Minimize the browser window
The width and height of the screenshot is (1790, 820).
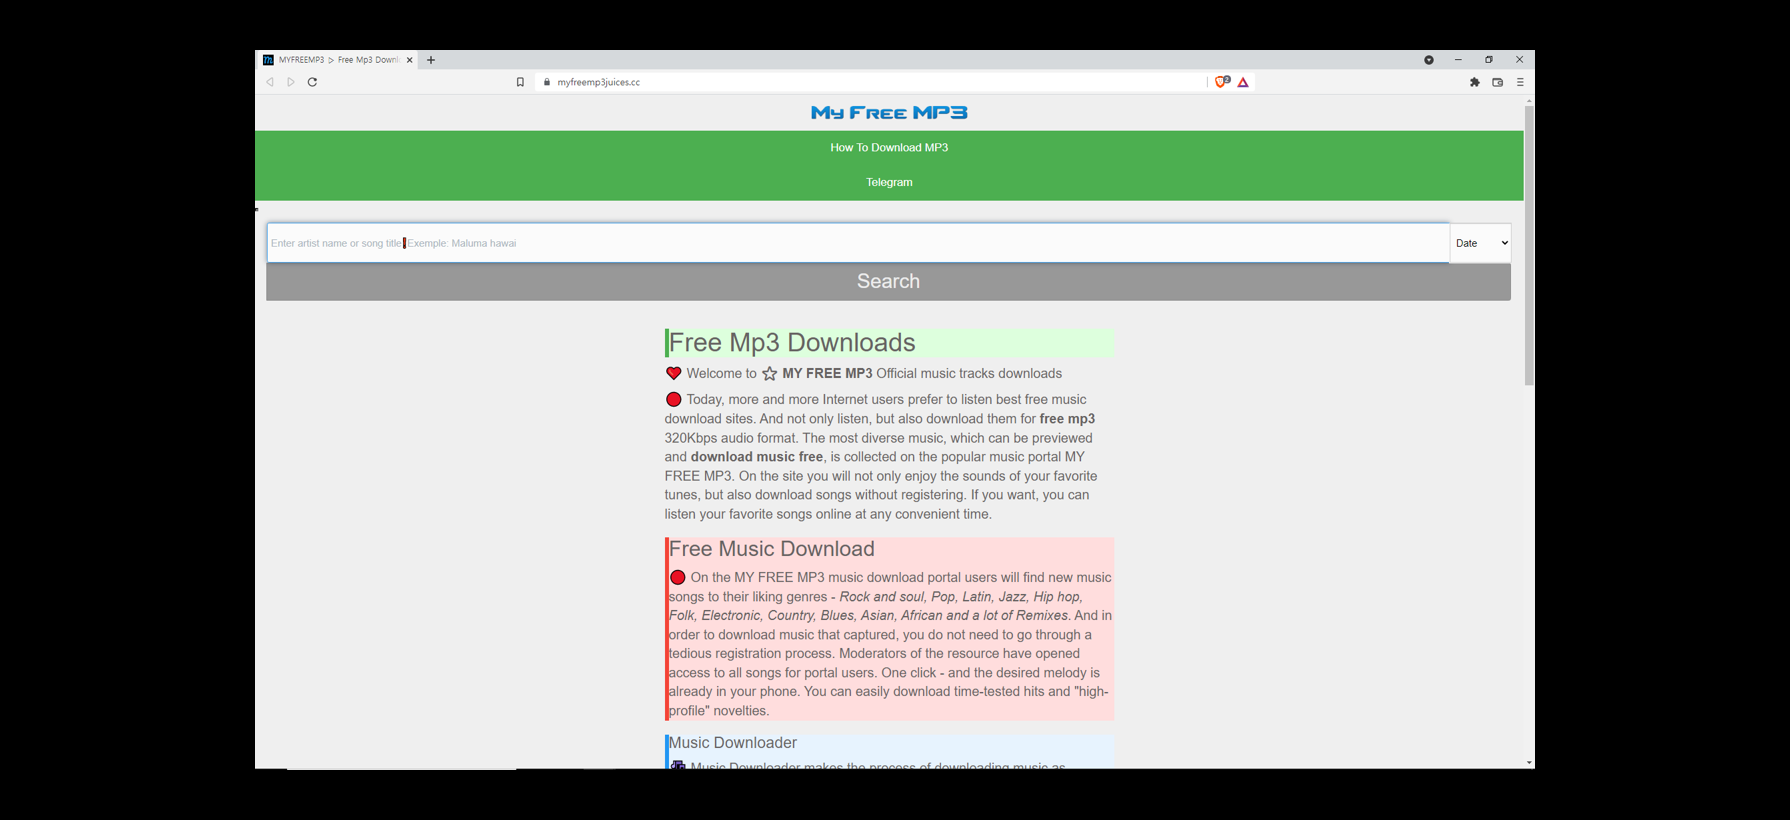(x=1458, y=60)
